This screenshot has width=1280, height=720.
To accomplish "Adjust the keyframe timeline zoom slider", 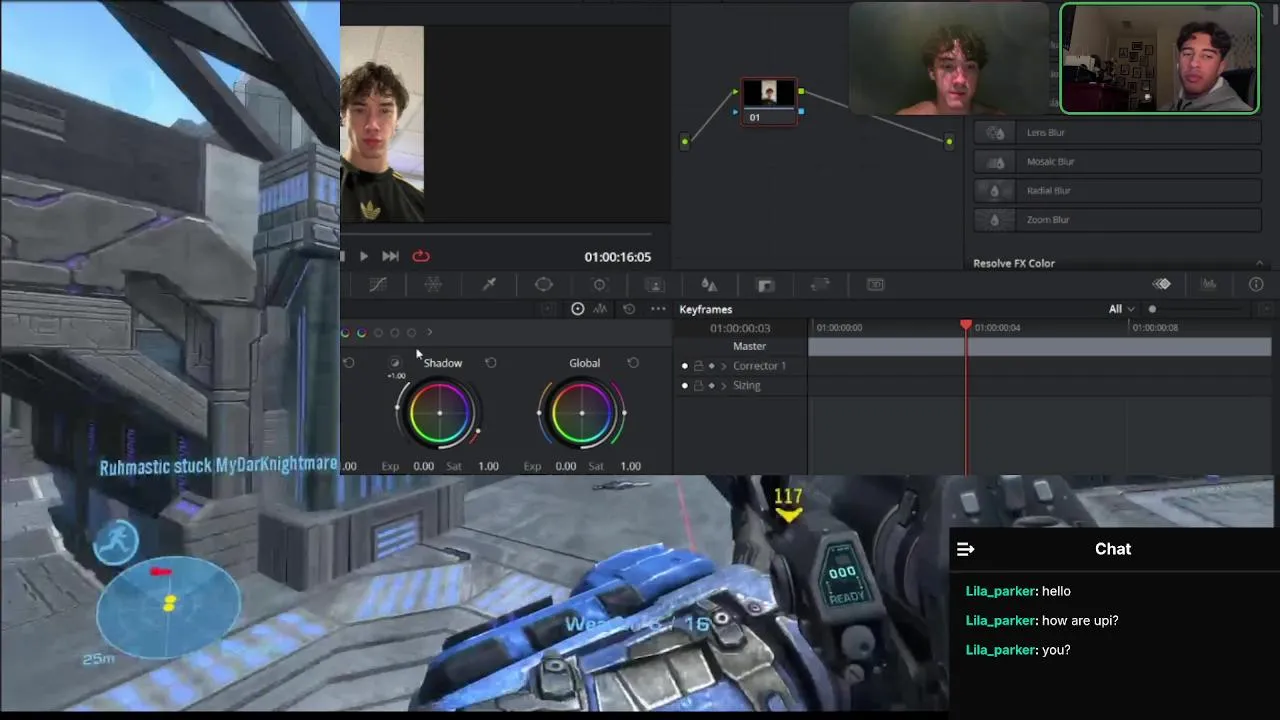I will (x=1152, y=309).
